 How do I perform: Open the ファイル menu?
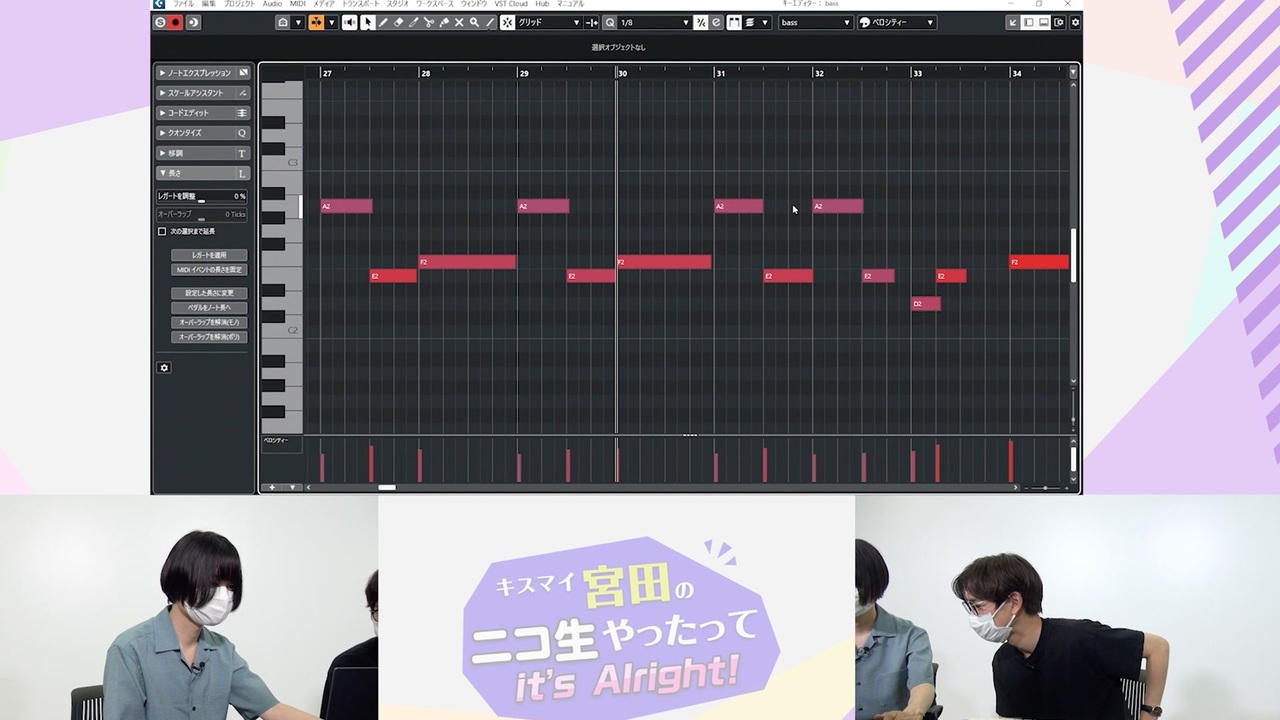(183, 4)
